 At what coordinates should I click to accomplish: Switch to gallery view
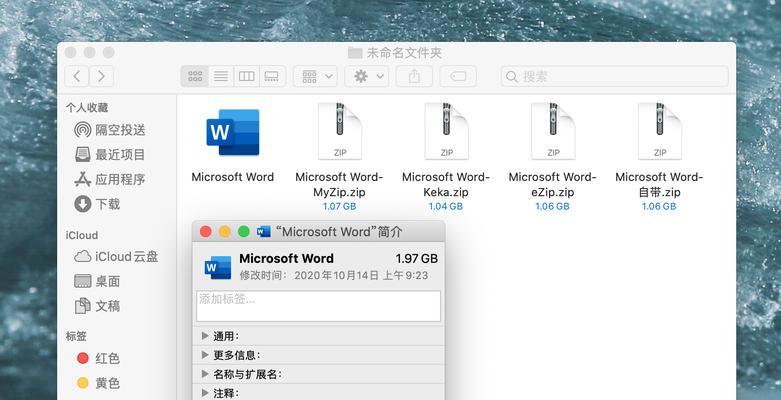tap(272, 76)
